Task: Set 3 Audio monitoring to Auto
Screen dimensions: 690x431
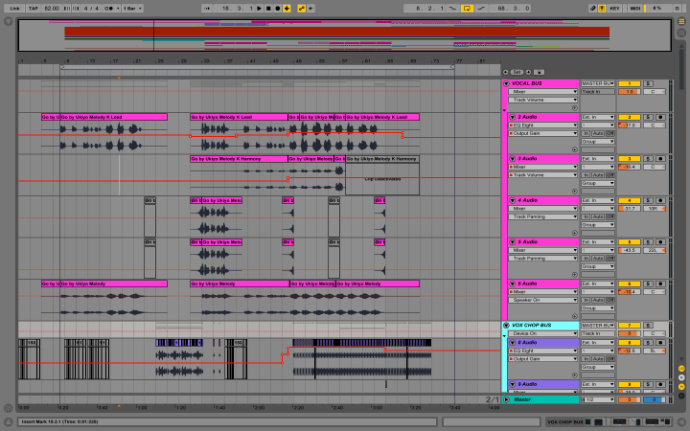Action: click(598, 174)
